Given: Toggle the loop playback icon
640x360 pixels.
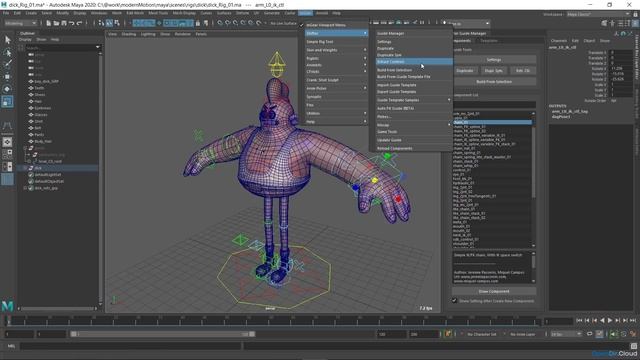Looking at the screenshot, I should point(589,334).
